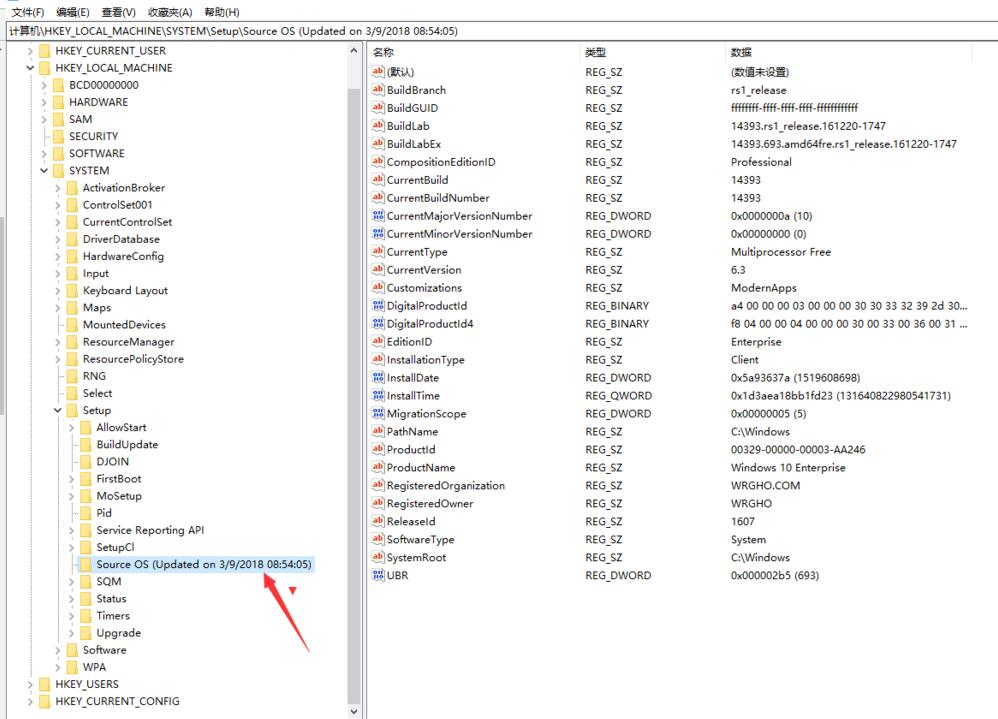The height and width of the screenshot is (719, 998).
Task: Click the tree pane scroll down arrow
Action: point(353,711)
